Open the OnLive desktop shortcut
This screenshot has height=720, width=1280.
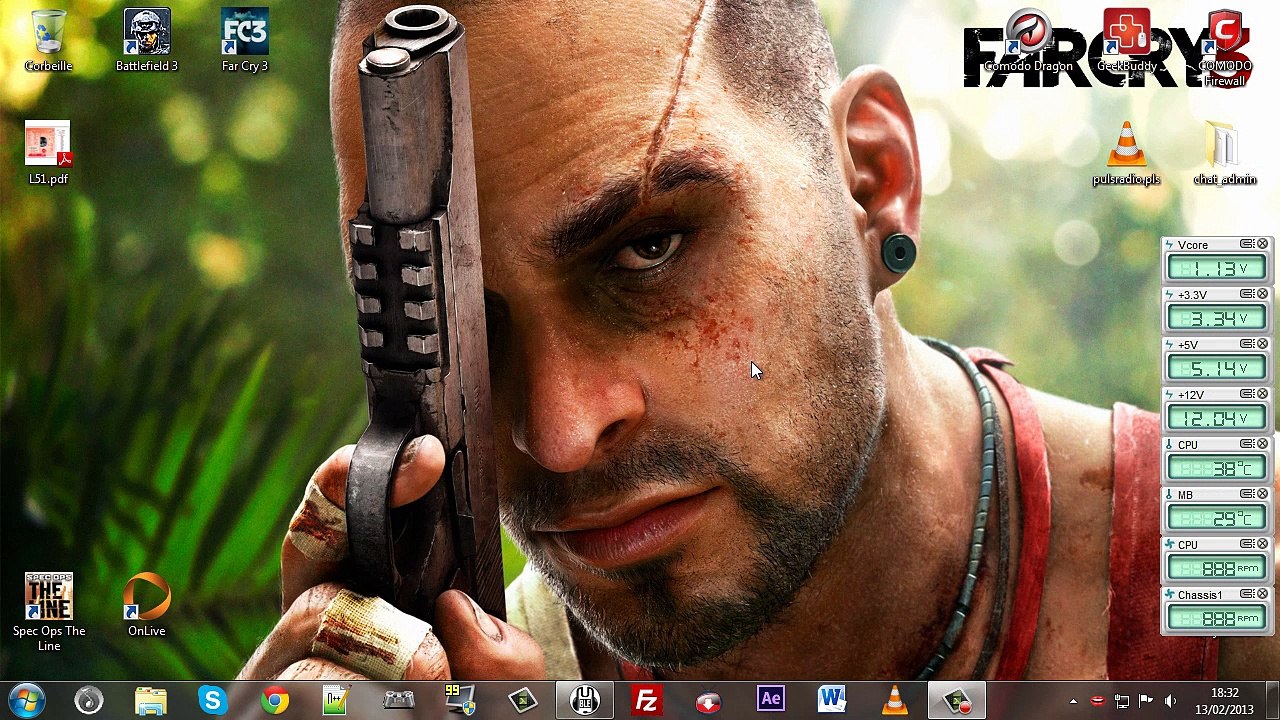coord(147,605)
